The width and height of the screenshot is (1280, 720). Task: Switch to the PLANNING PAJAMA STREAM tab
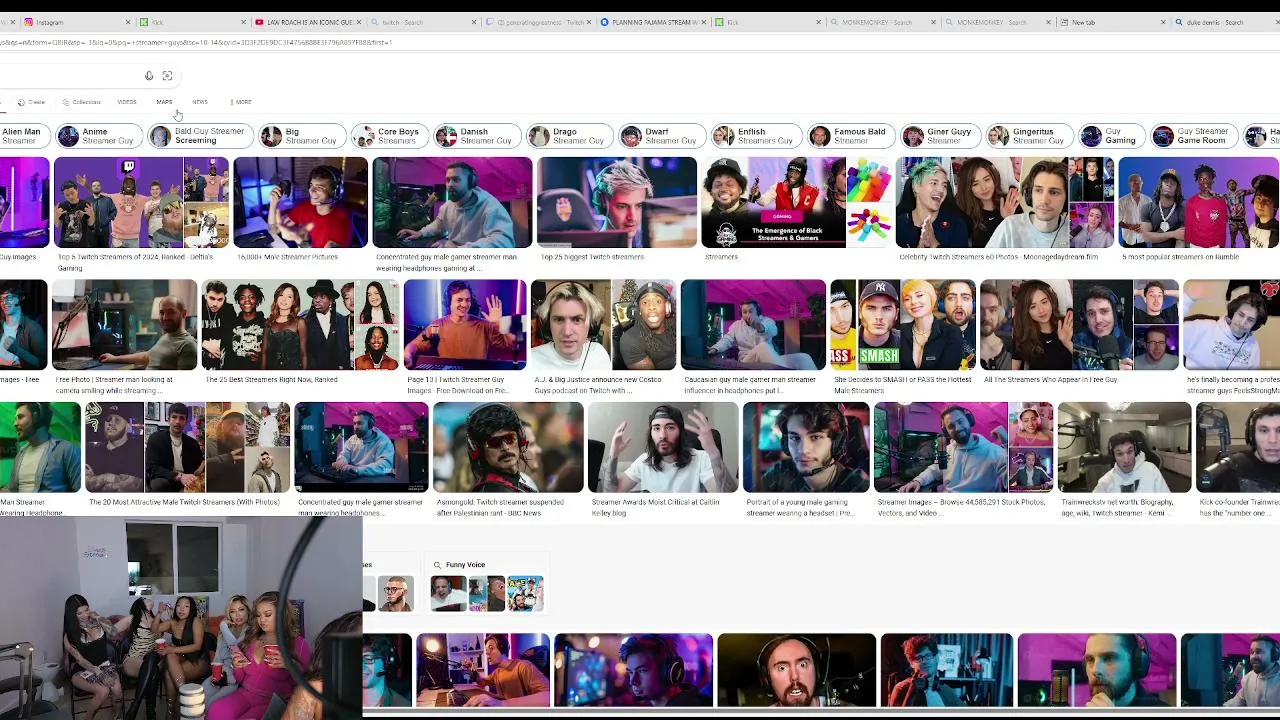(x=653, y=22)
